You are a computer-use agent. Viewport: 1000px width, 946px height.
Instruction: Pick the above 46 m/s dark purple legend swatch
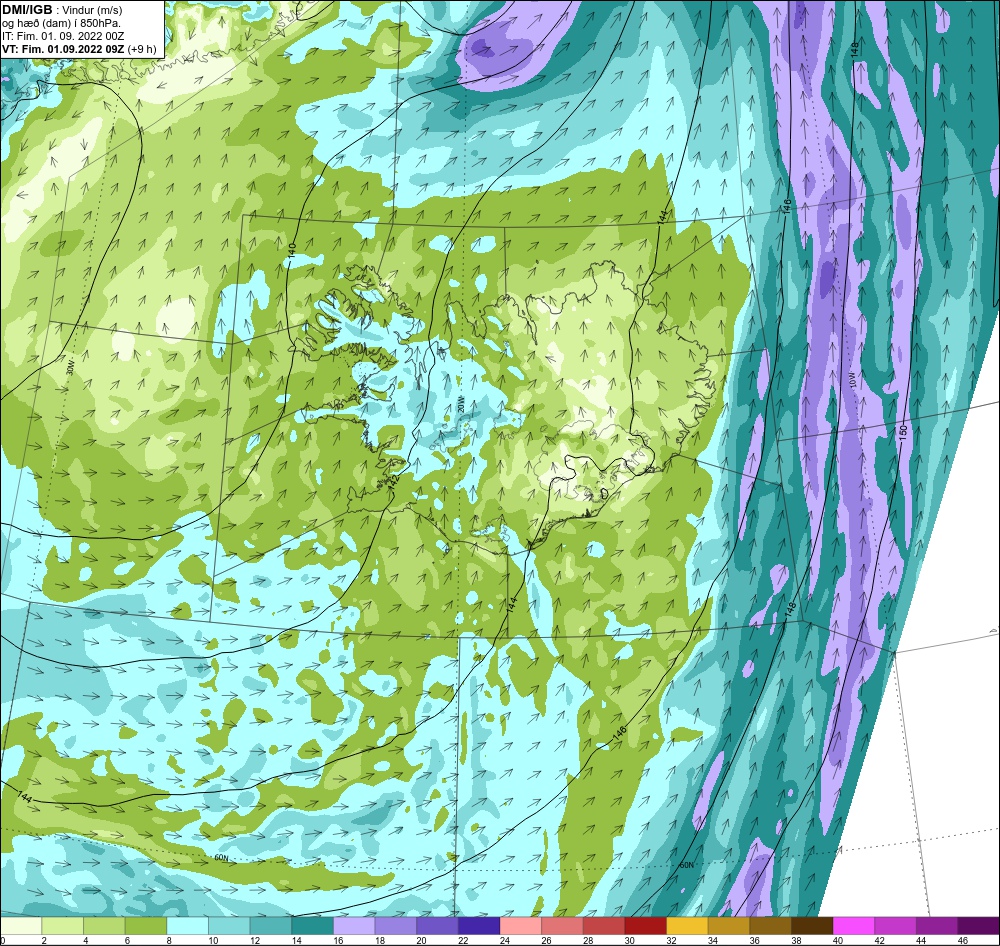(979, 926)
